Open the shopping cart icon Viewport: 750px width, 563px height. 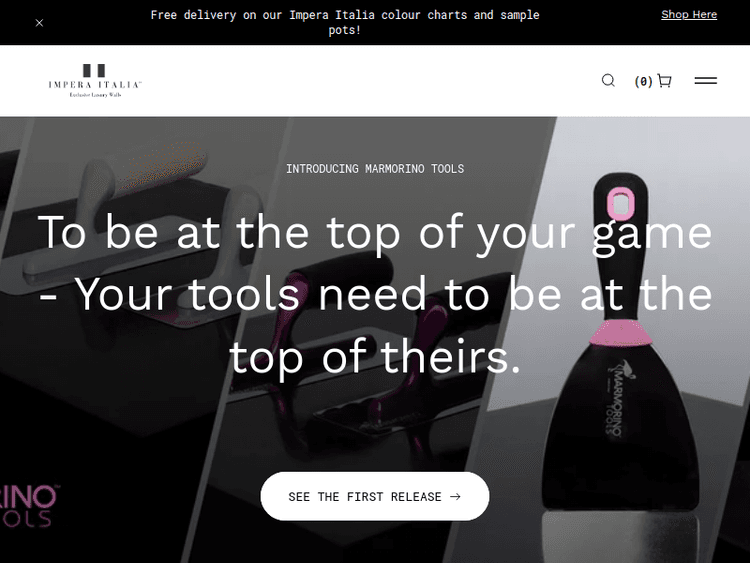point(664,80)
